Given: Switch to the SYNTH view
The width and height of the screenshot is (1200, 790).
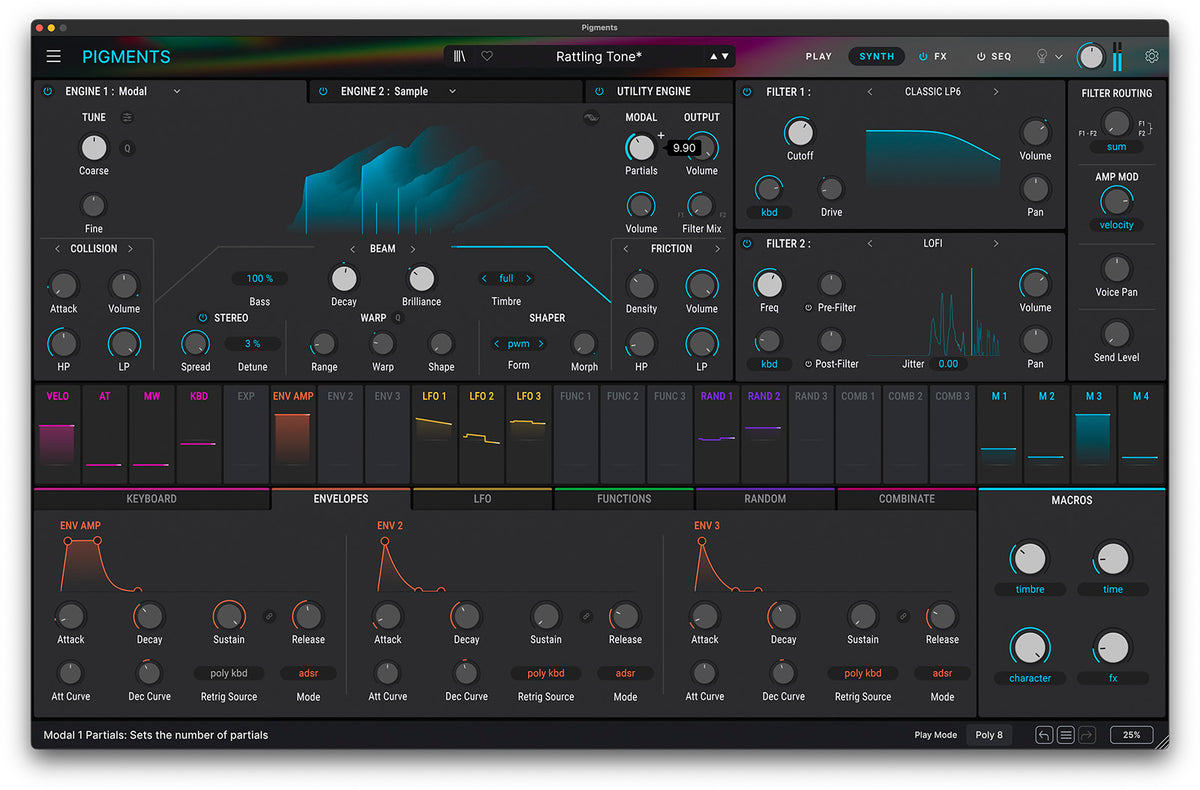Looking at the screenshot, I should coord(877,57).
